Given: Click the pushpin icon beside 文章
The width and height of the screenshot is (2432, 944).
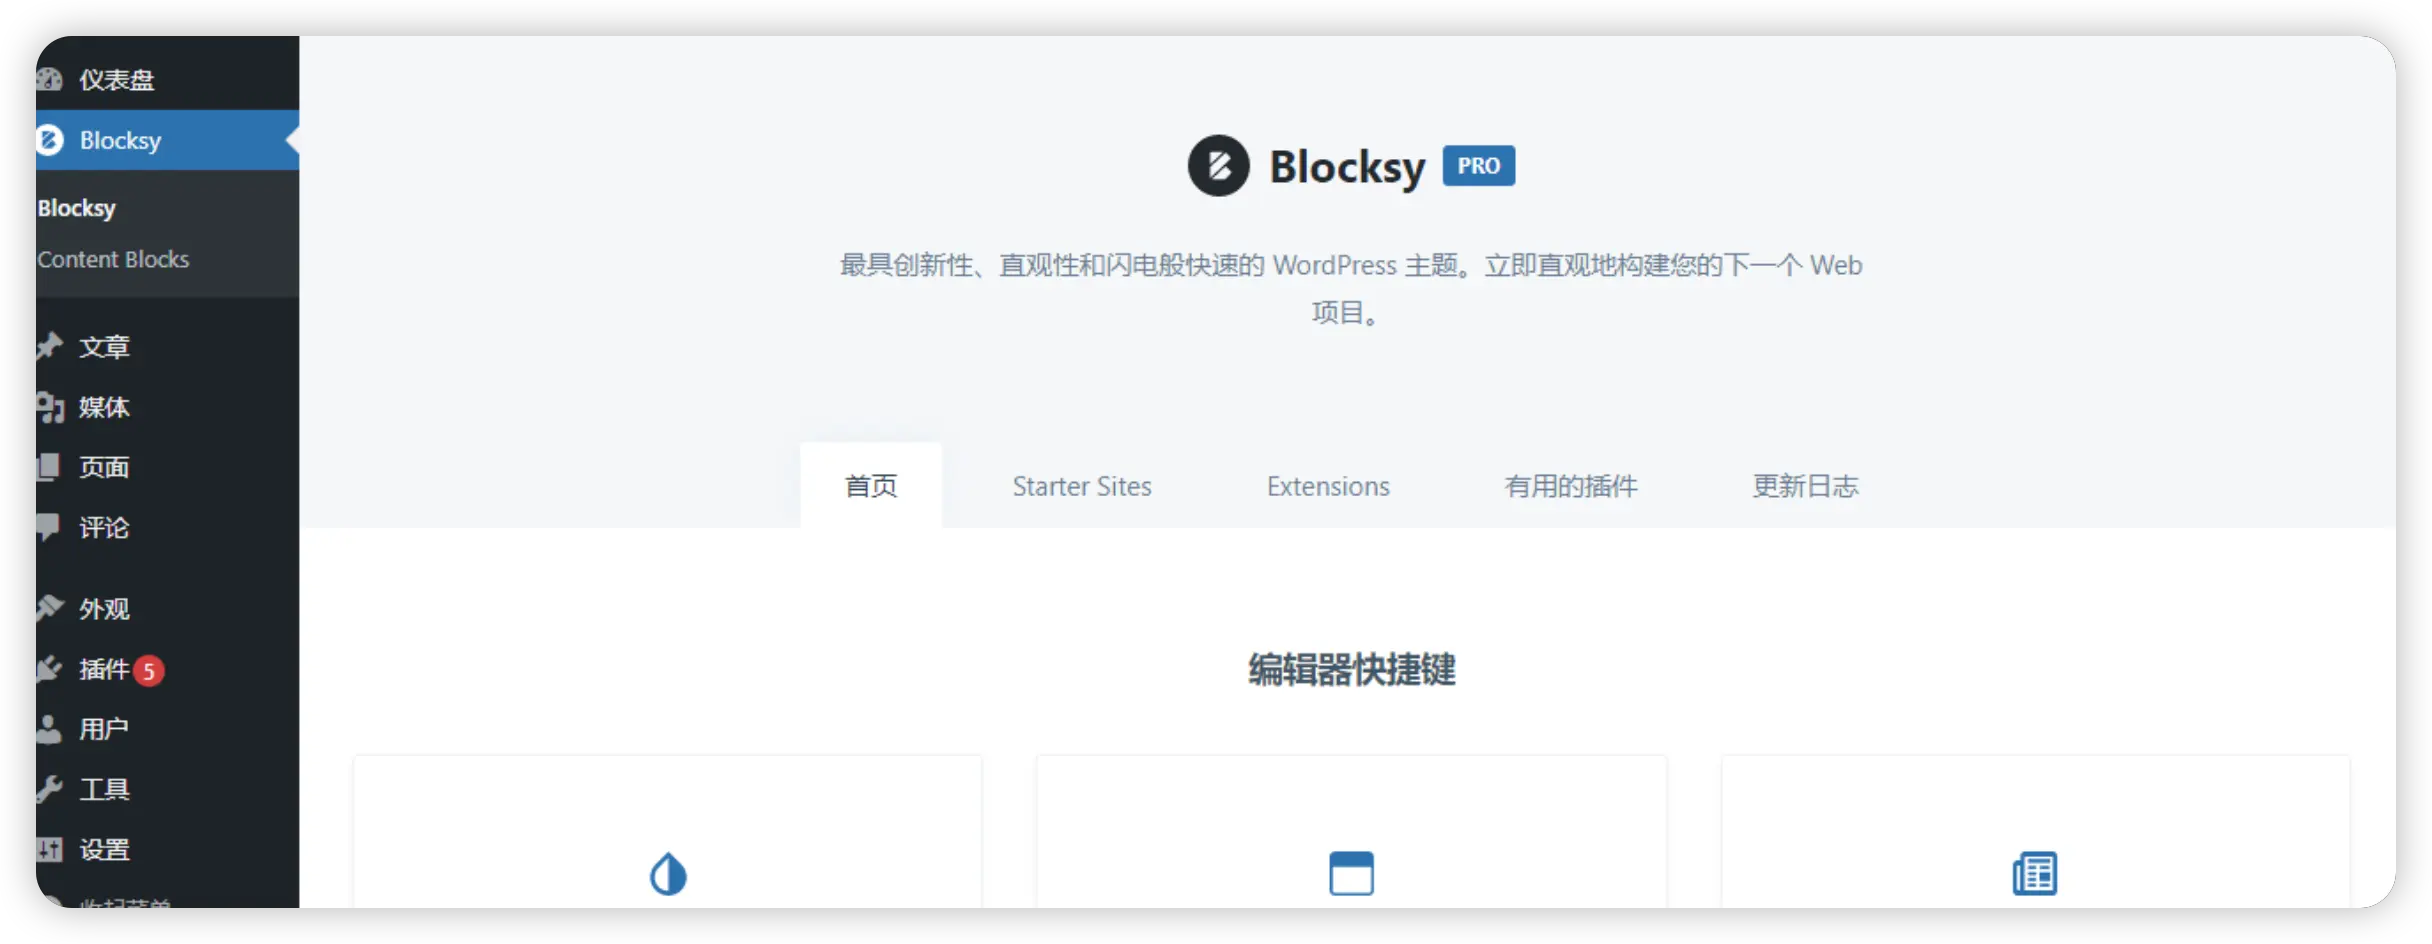Looking at the screenshot, I should pos(49,347).
